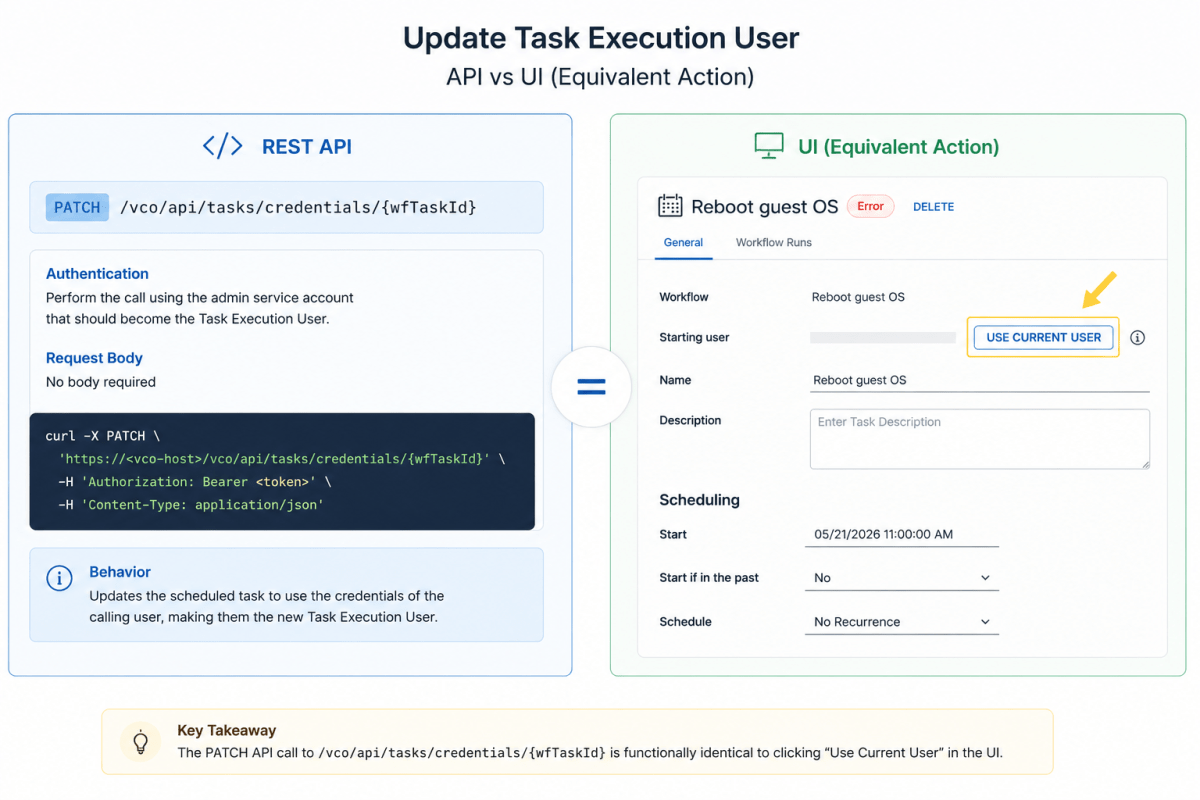The width and height of the screenshot is (1200, 800).
Task: Click the Schedule label
Action: click(x=685, y=622)
